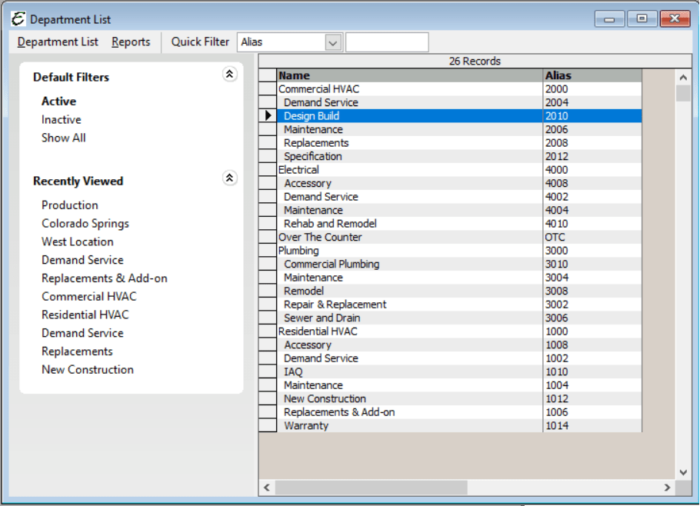Sort the list by Name column header

pyautogui.click(x=409, y=75)
